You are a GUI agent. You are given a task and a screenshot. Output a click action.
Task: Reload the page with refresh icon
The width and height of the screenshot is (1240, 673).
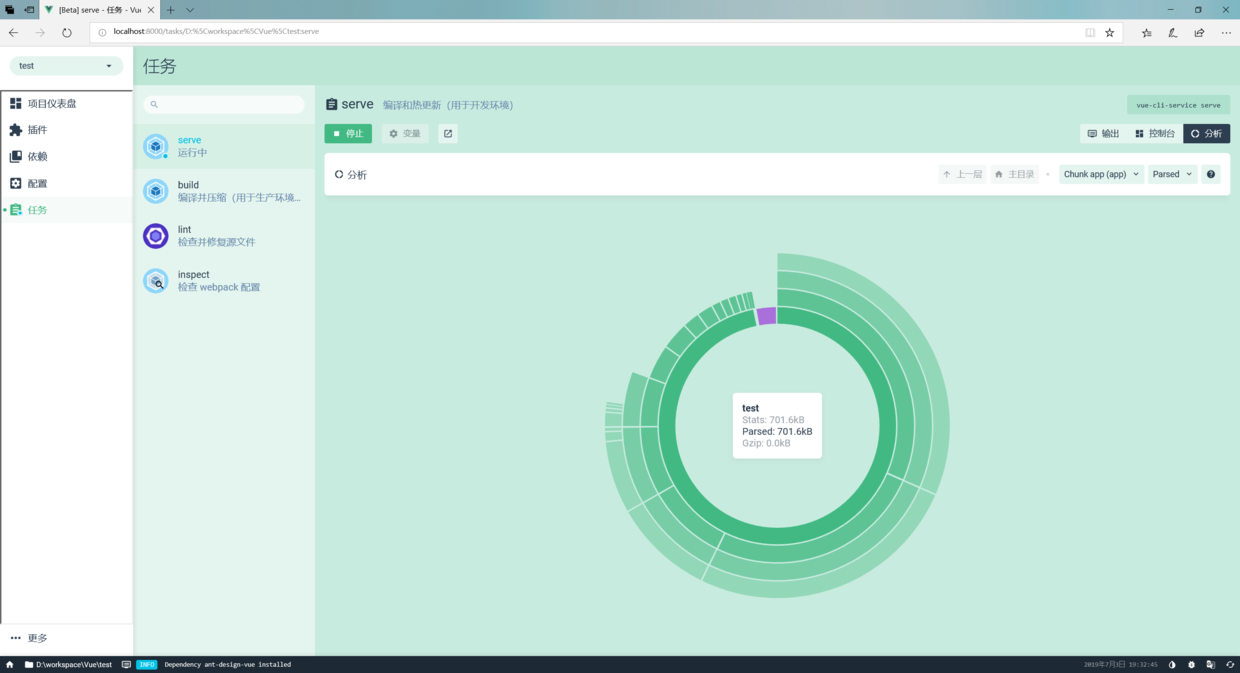67,32
